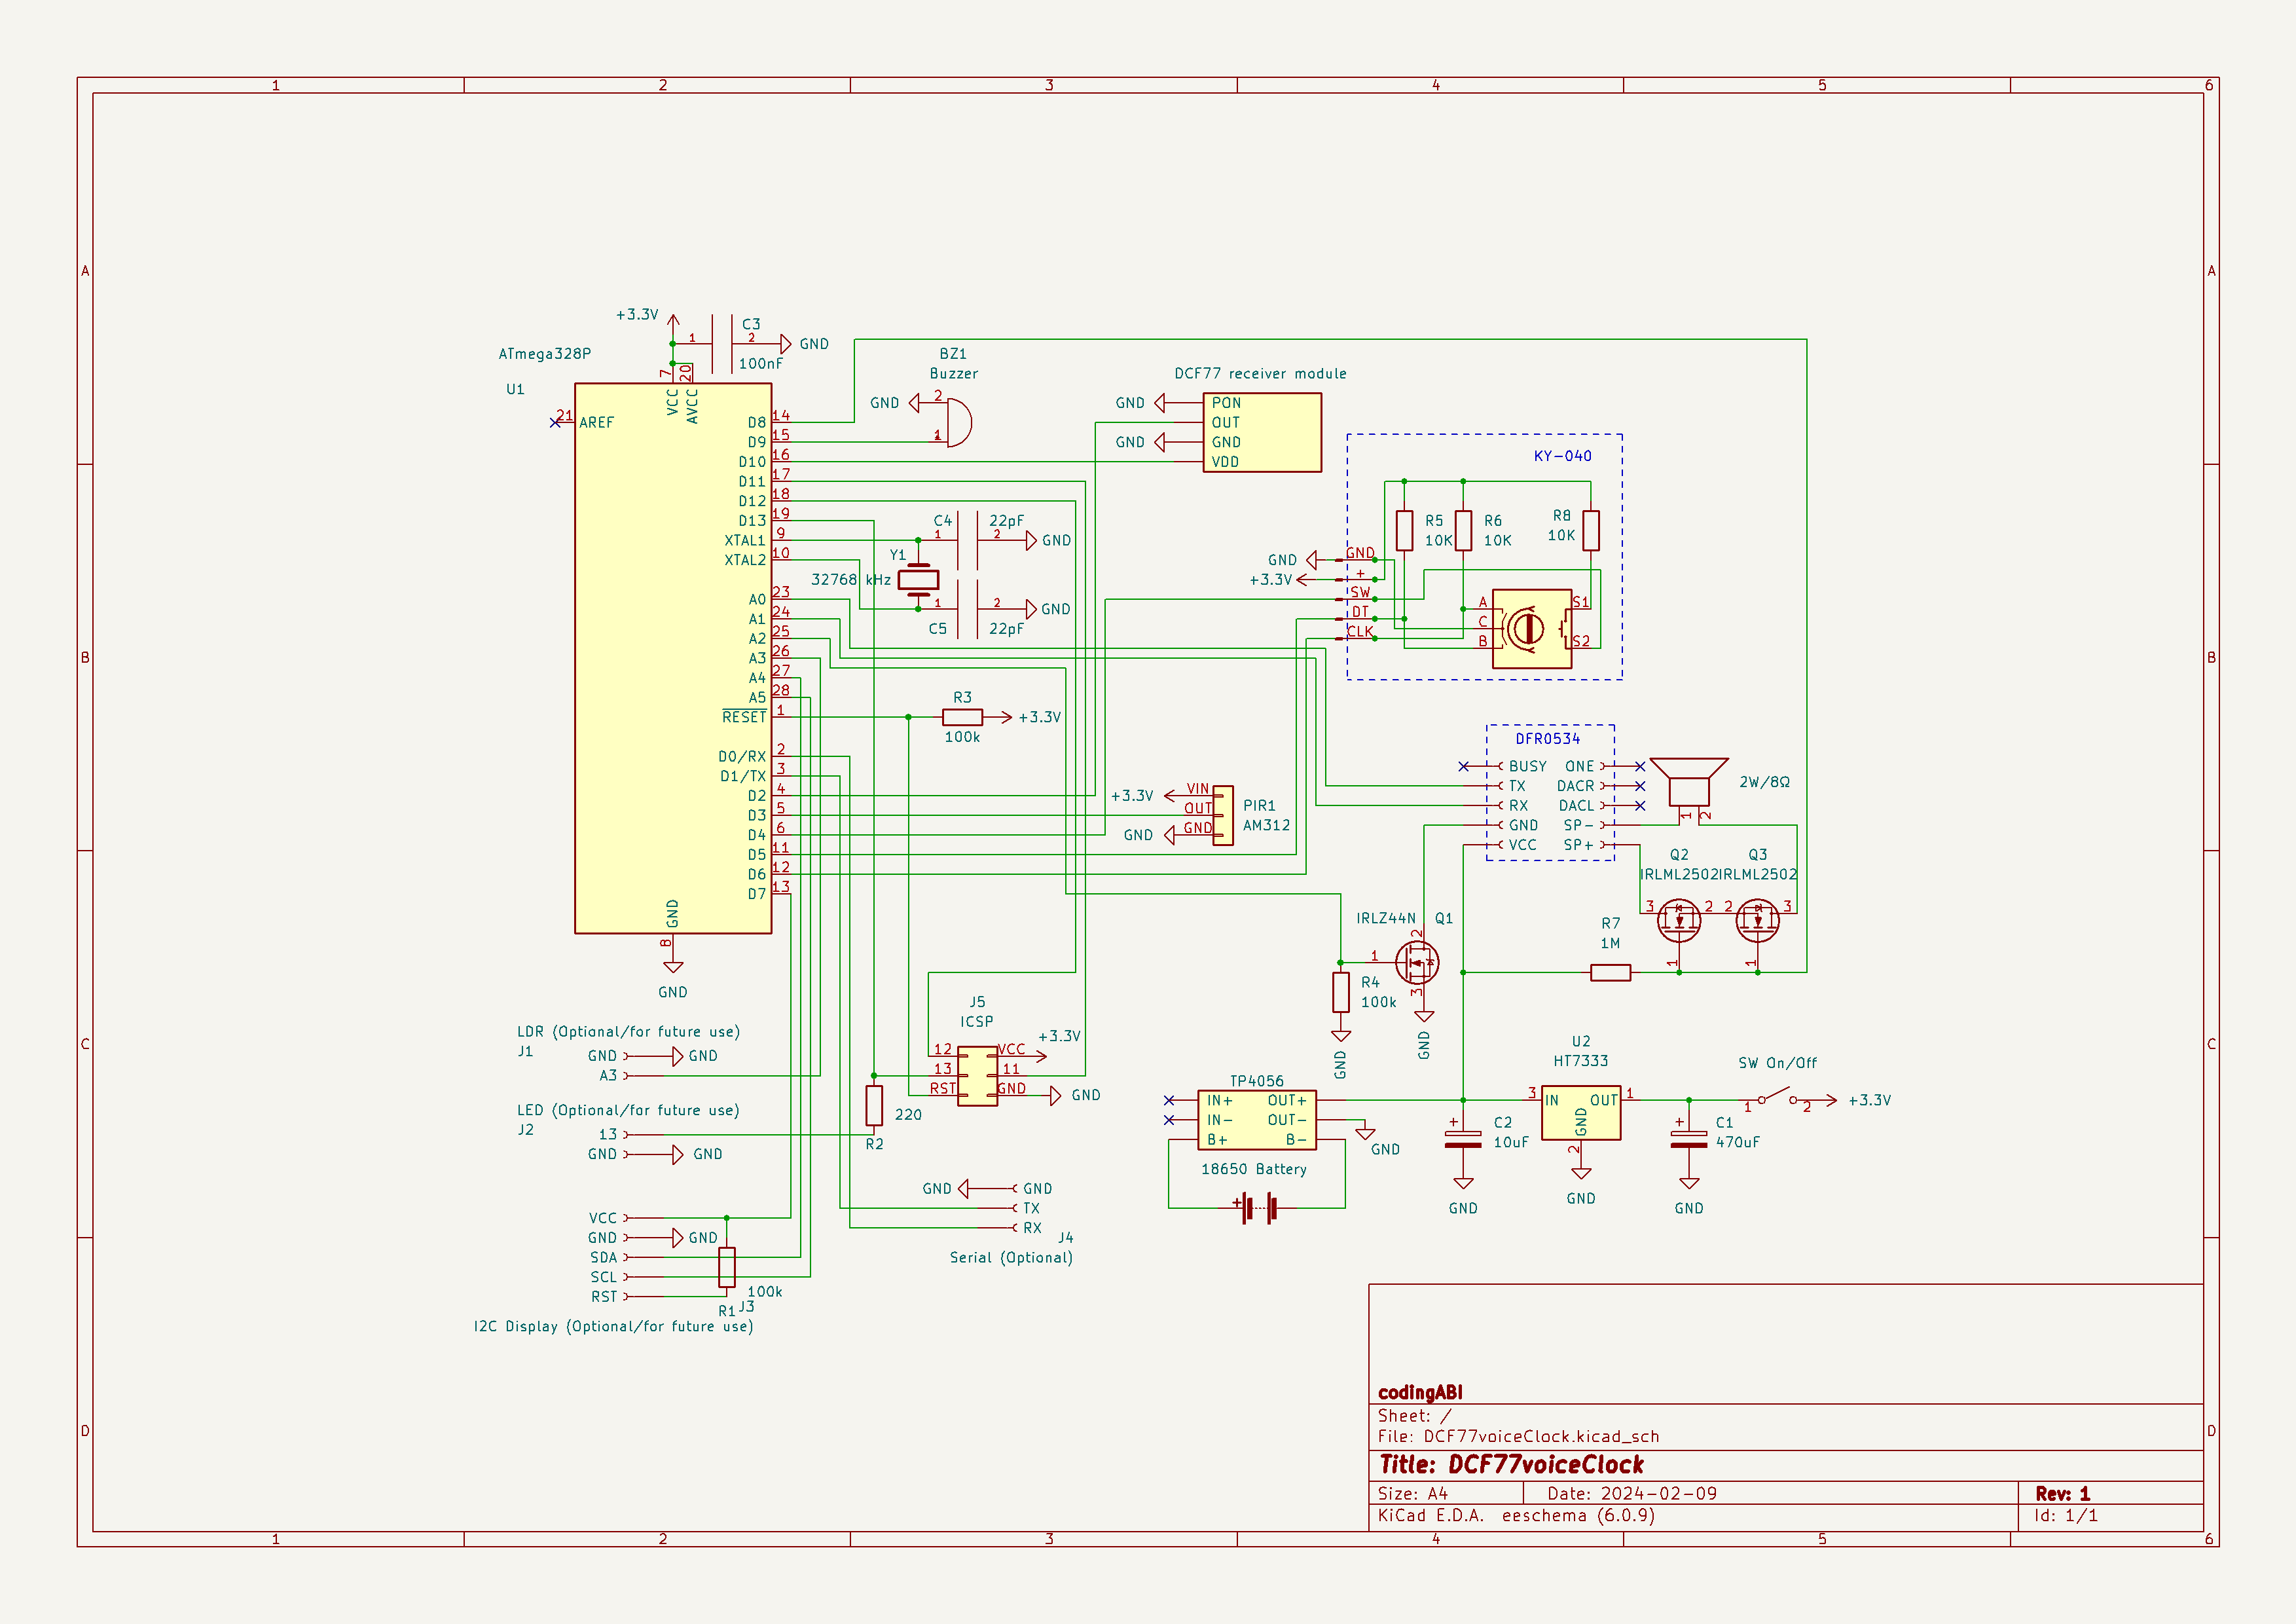Viewport: 2296px width, 1624px height.
Task: Click the J5 ICSP connector symbol
Action: coord(977,1076)
